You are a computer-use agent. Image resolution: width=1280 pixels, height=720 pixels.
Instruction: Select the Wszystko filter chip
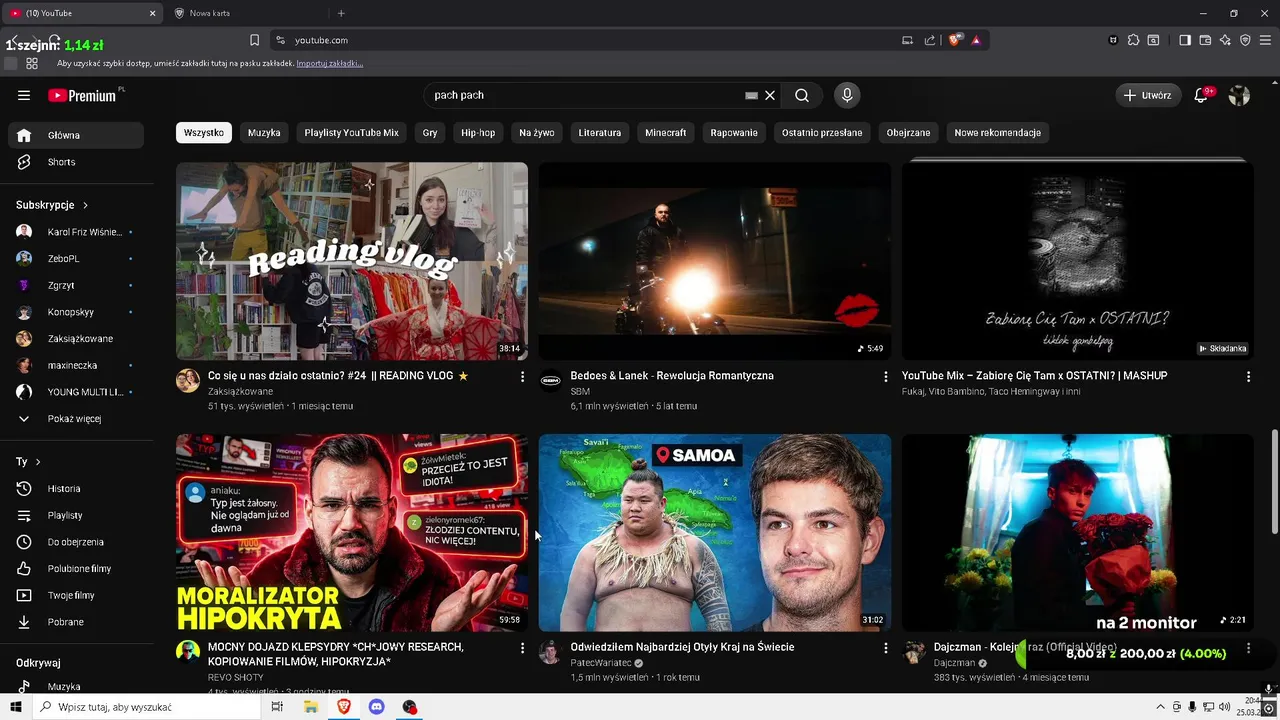point(204,132)
